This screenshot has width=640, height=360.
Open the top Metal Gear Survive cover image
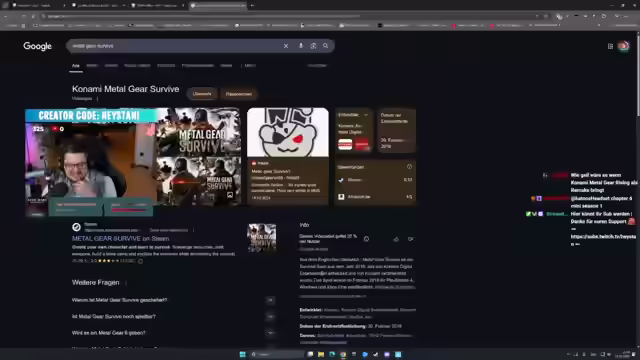click(x=199, y=133)
